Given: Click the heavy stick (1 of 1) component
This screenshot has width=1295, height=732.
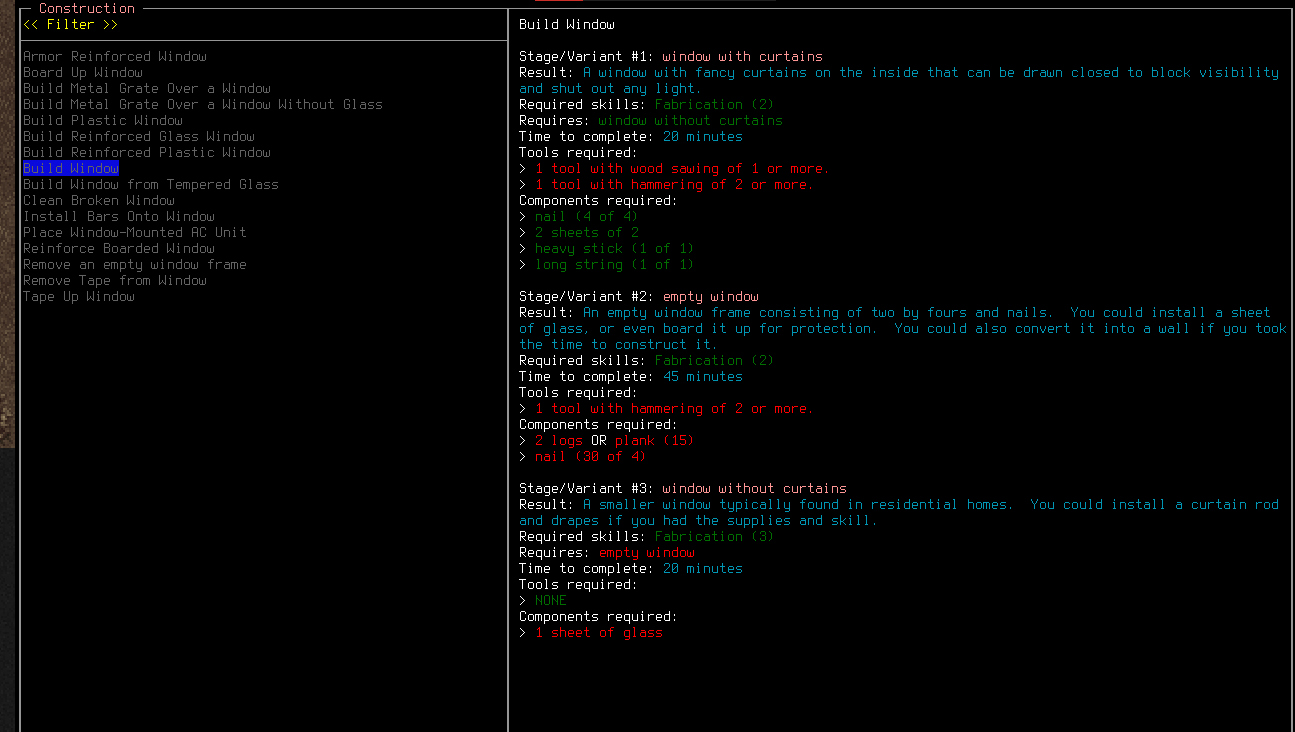Looking at the screenshot, I should click(x=615, y=248).
